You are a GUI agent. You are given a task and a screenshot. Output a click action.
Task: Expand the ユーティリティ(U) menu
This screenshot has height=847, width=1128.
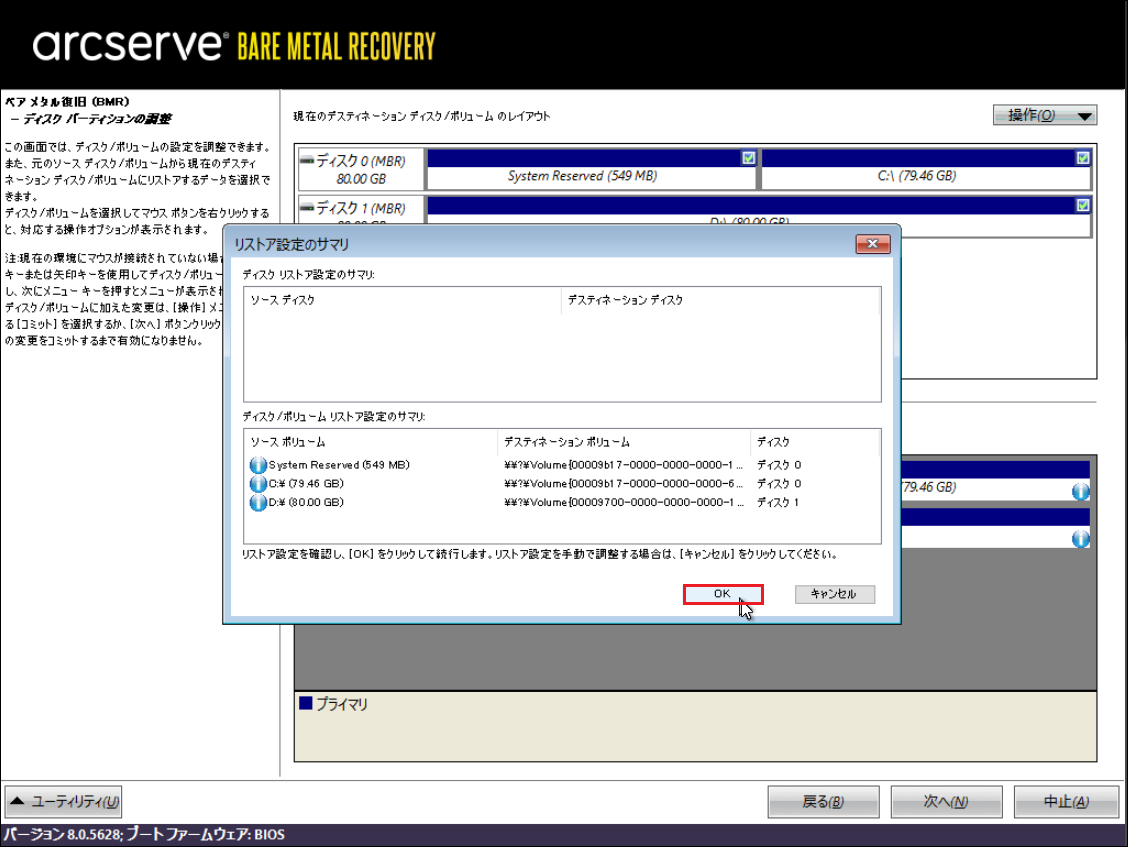tap(64, 801)
